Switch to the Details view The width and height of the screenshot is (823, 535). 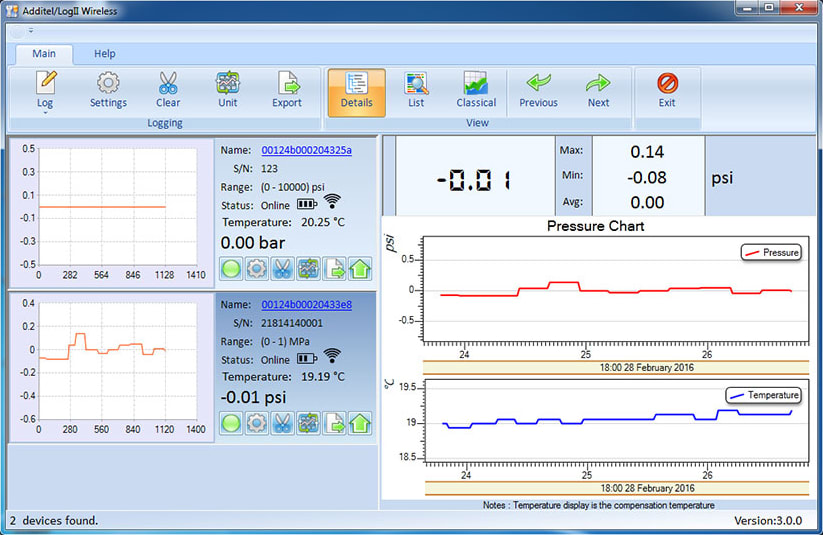pyautogui.click(x=356, y=92)
